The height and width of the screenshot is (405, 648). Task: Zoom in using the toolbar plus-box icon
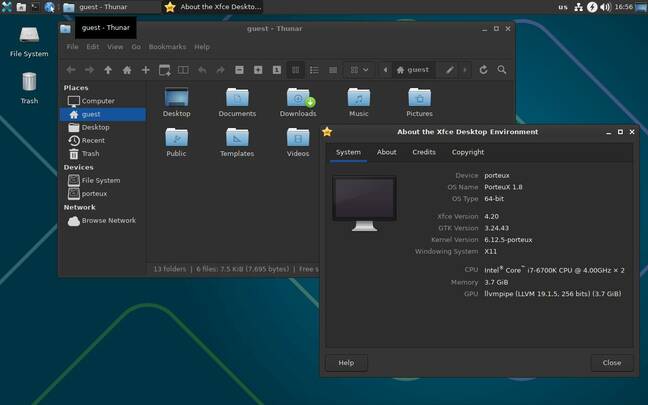pyautogui.click(x=258, y=70)
